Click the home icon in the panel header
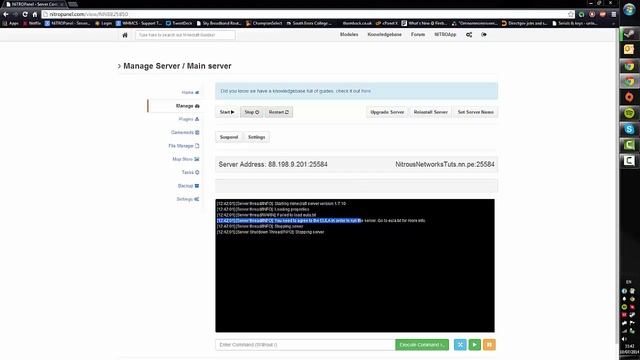 (125, 35)
